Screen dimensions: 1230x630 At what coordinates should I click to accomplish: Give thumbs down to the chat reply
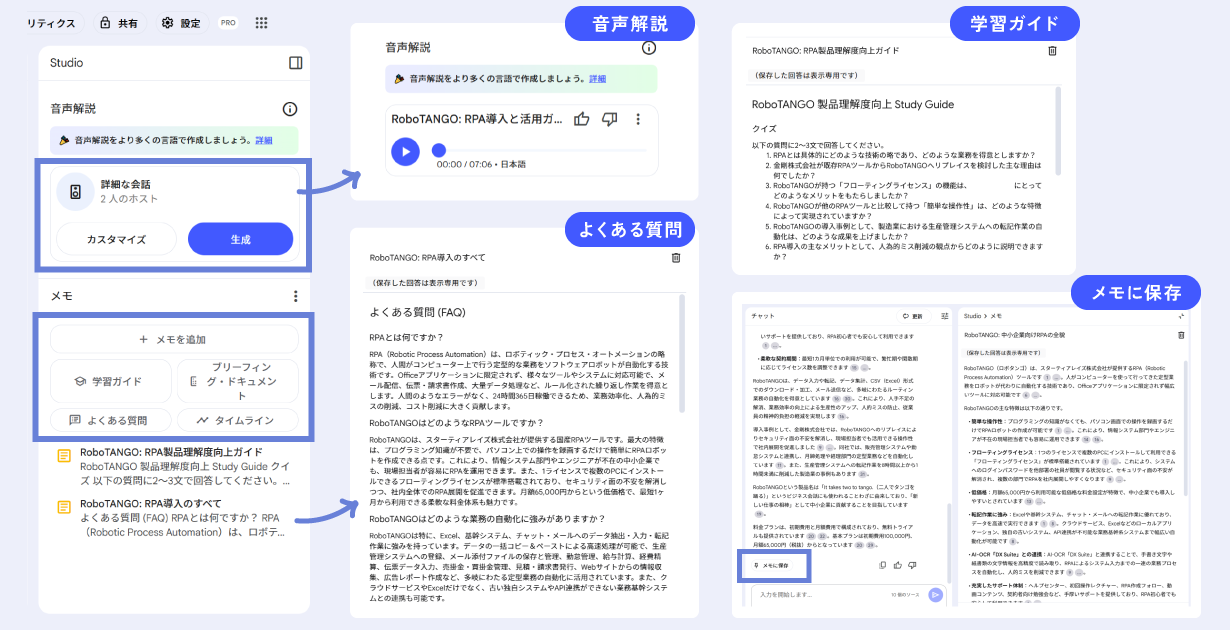click(x=912, y=565)
